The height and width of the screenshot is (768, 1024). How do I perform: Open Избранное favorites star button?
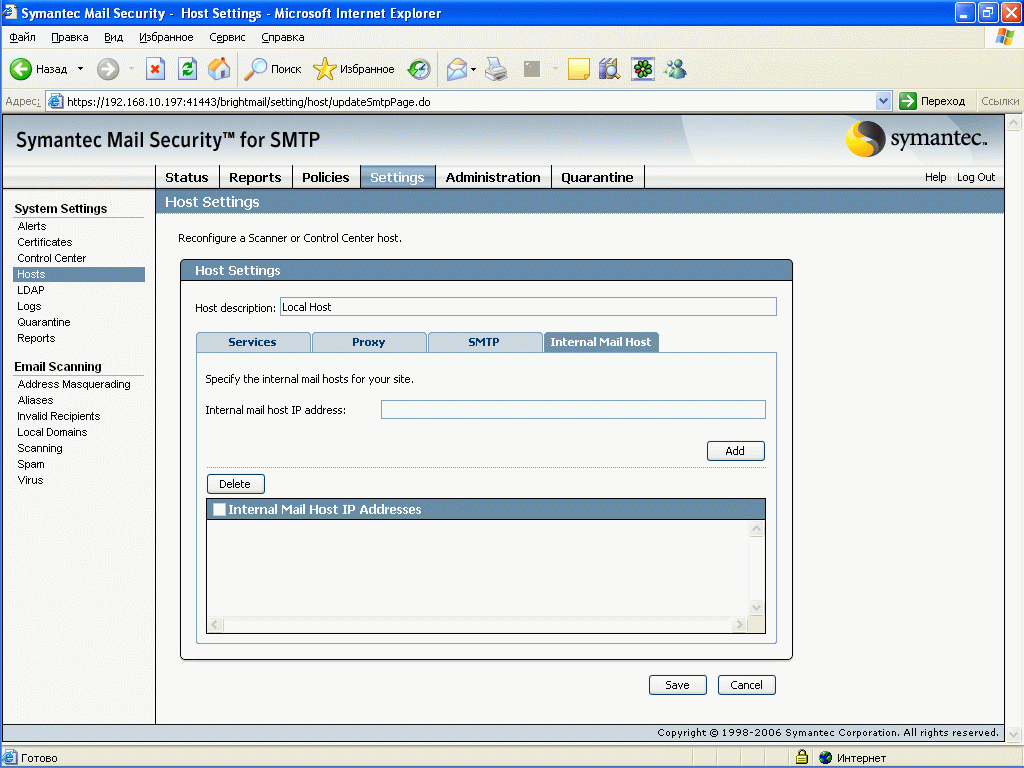pyautogui.click(x=353, y=69)
